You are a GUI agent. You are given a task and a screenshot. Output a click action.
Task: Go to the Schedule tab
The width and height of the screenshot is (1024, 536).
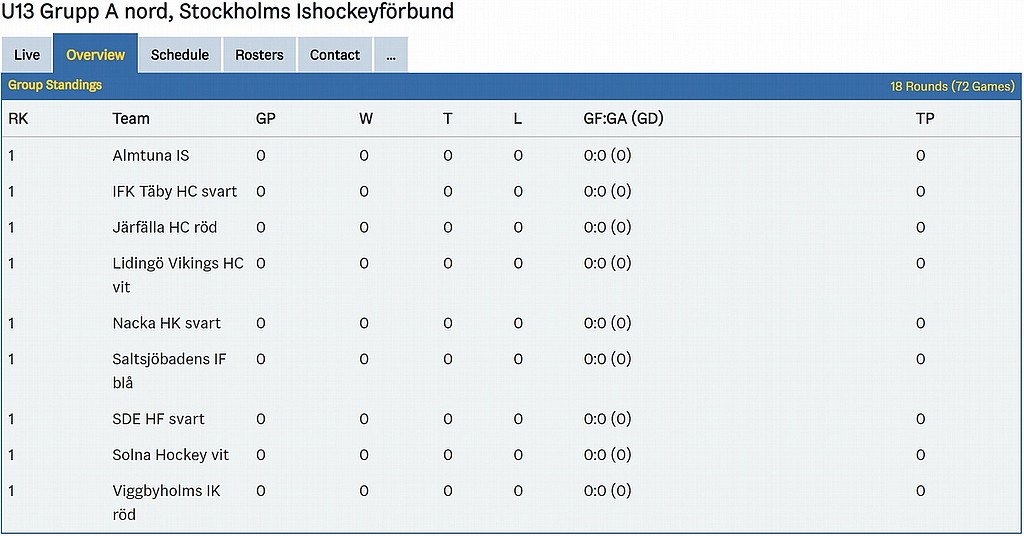180,55
